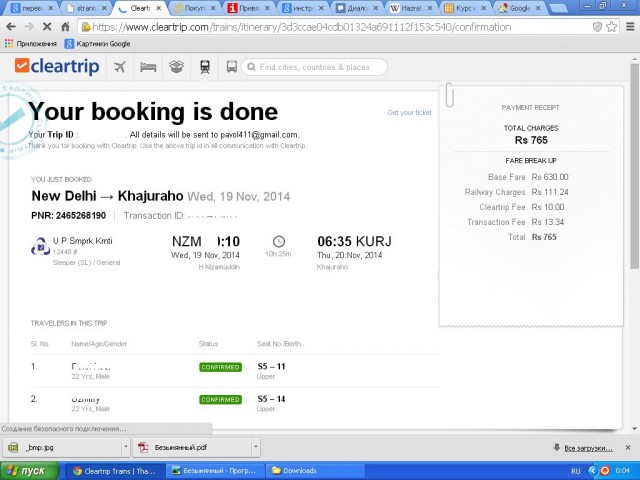Click the browser Back arrow
Viewport: 640px width, 480px height.
click(x=10, y=26)
